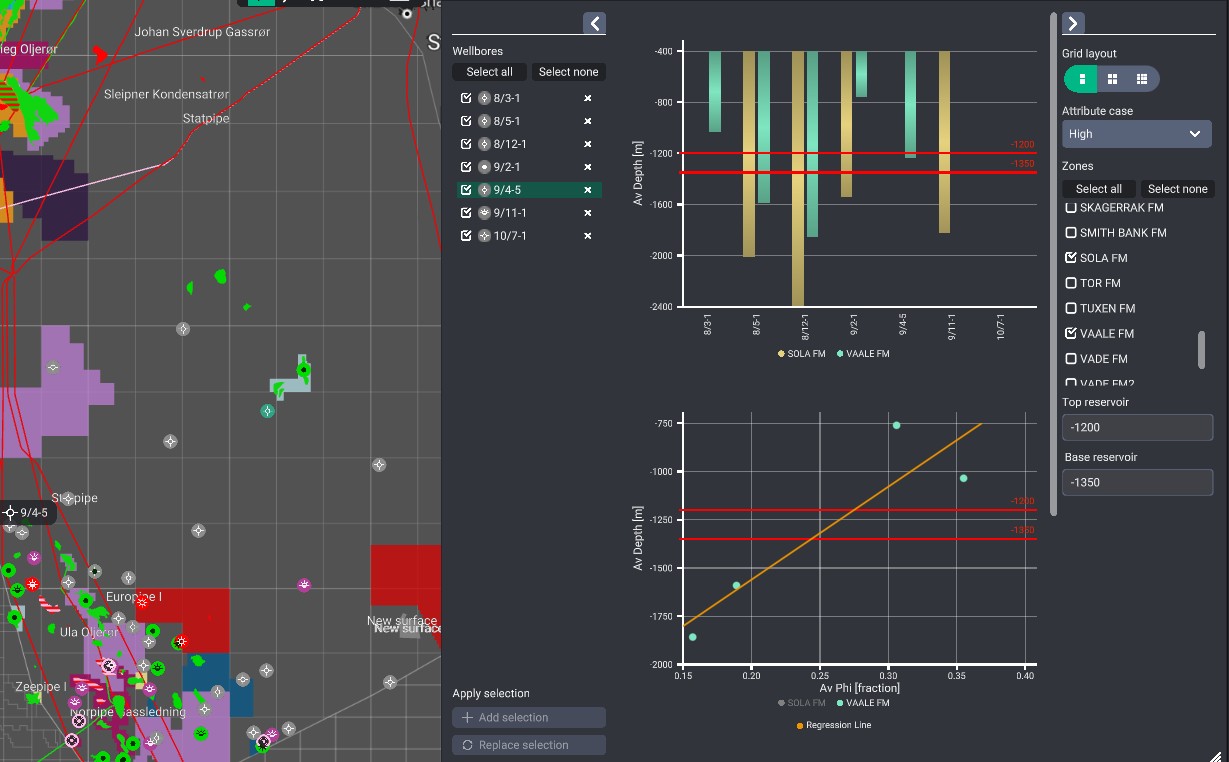This screenshot has height=762, width=1229.
Task: Toggle SOLA FM series in bar chart legend
Action: pyautogui.click(x=802, y=354)
